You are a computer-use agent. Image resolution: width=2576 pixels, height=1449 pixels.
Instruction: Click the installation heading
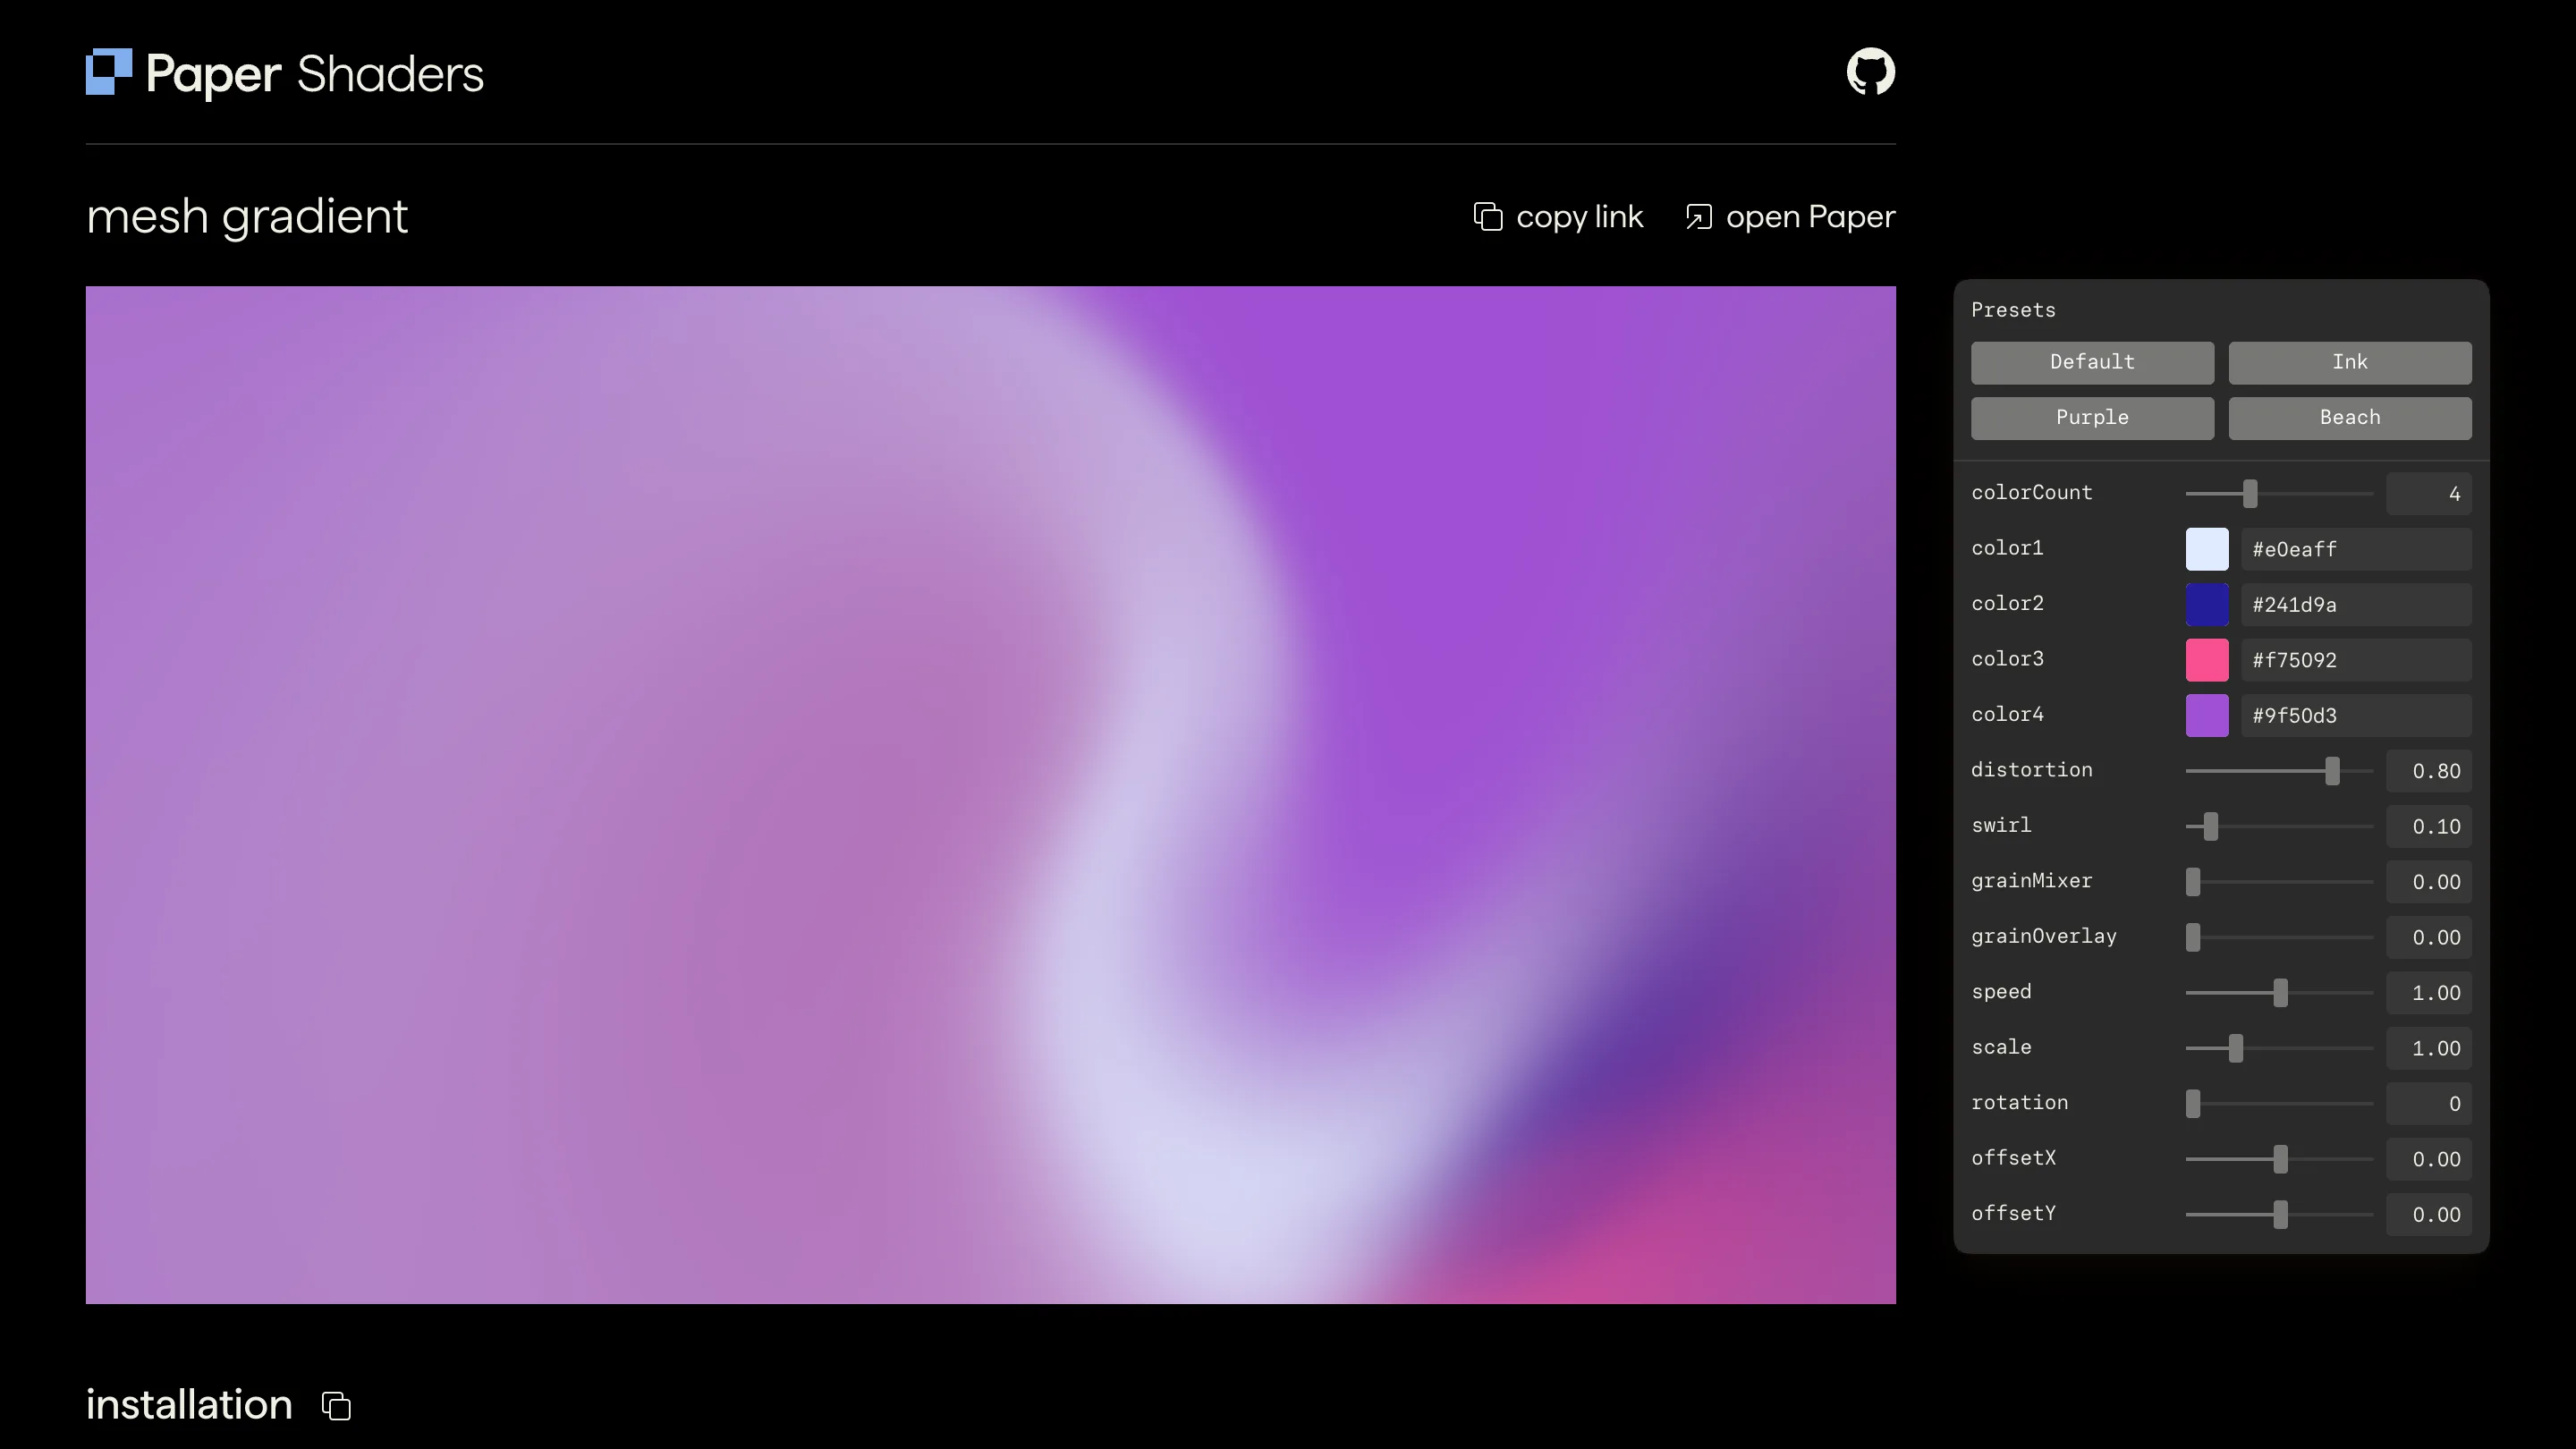(x=189, y=1405)
